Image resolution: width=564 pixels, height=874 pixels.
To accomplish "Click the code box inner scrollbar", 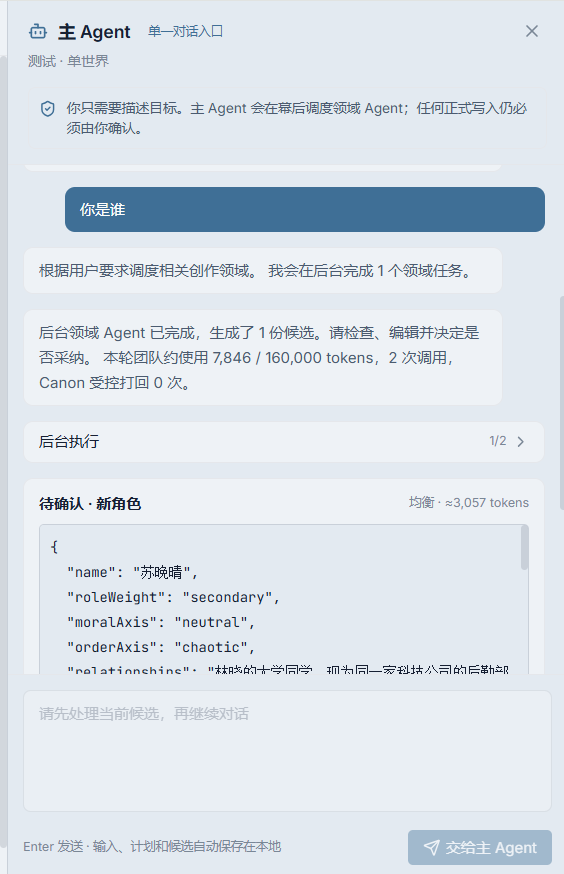I will pyautogui.click(x=524, y=548).
